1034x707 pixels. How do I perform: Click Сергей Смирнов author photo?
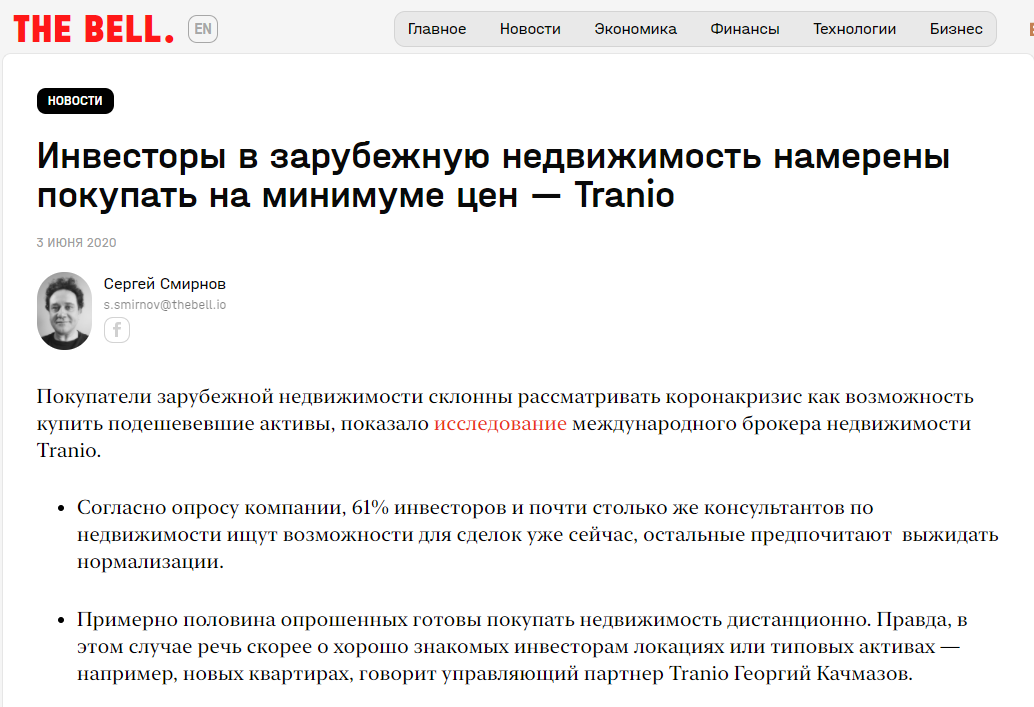tap(64, 311)
